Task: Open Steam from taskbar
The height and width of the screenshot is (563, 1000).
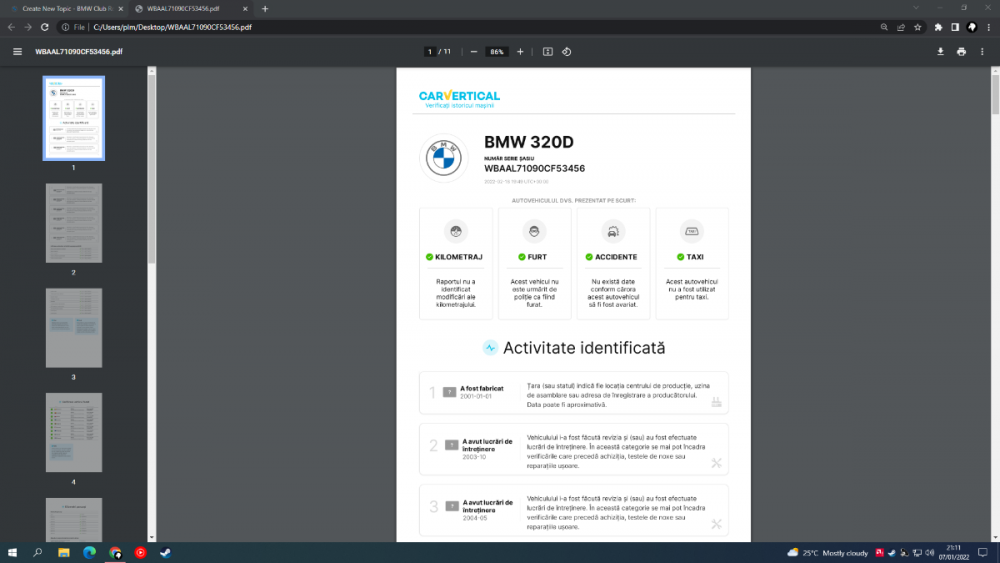Action: [166, 553]
